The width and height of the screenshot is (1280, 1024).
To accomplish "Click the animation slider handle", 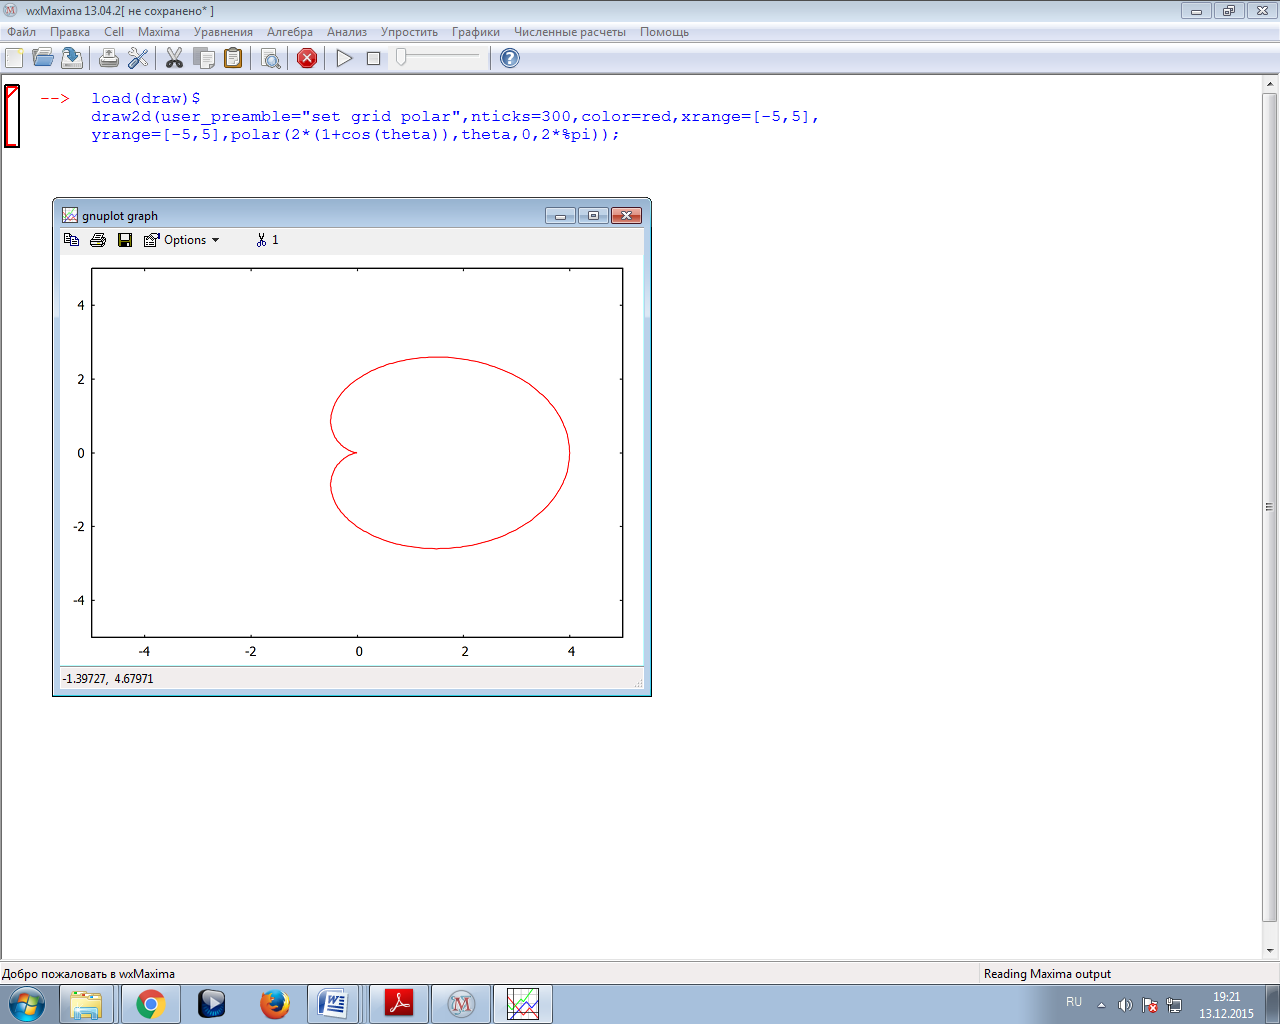I will [x=401, y=58].
